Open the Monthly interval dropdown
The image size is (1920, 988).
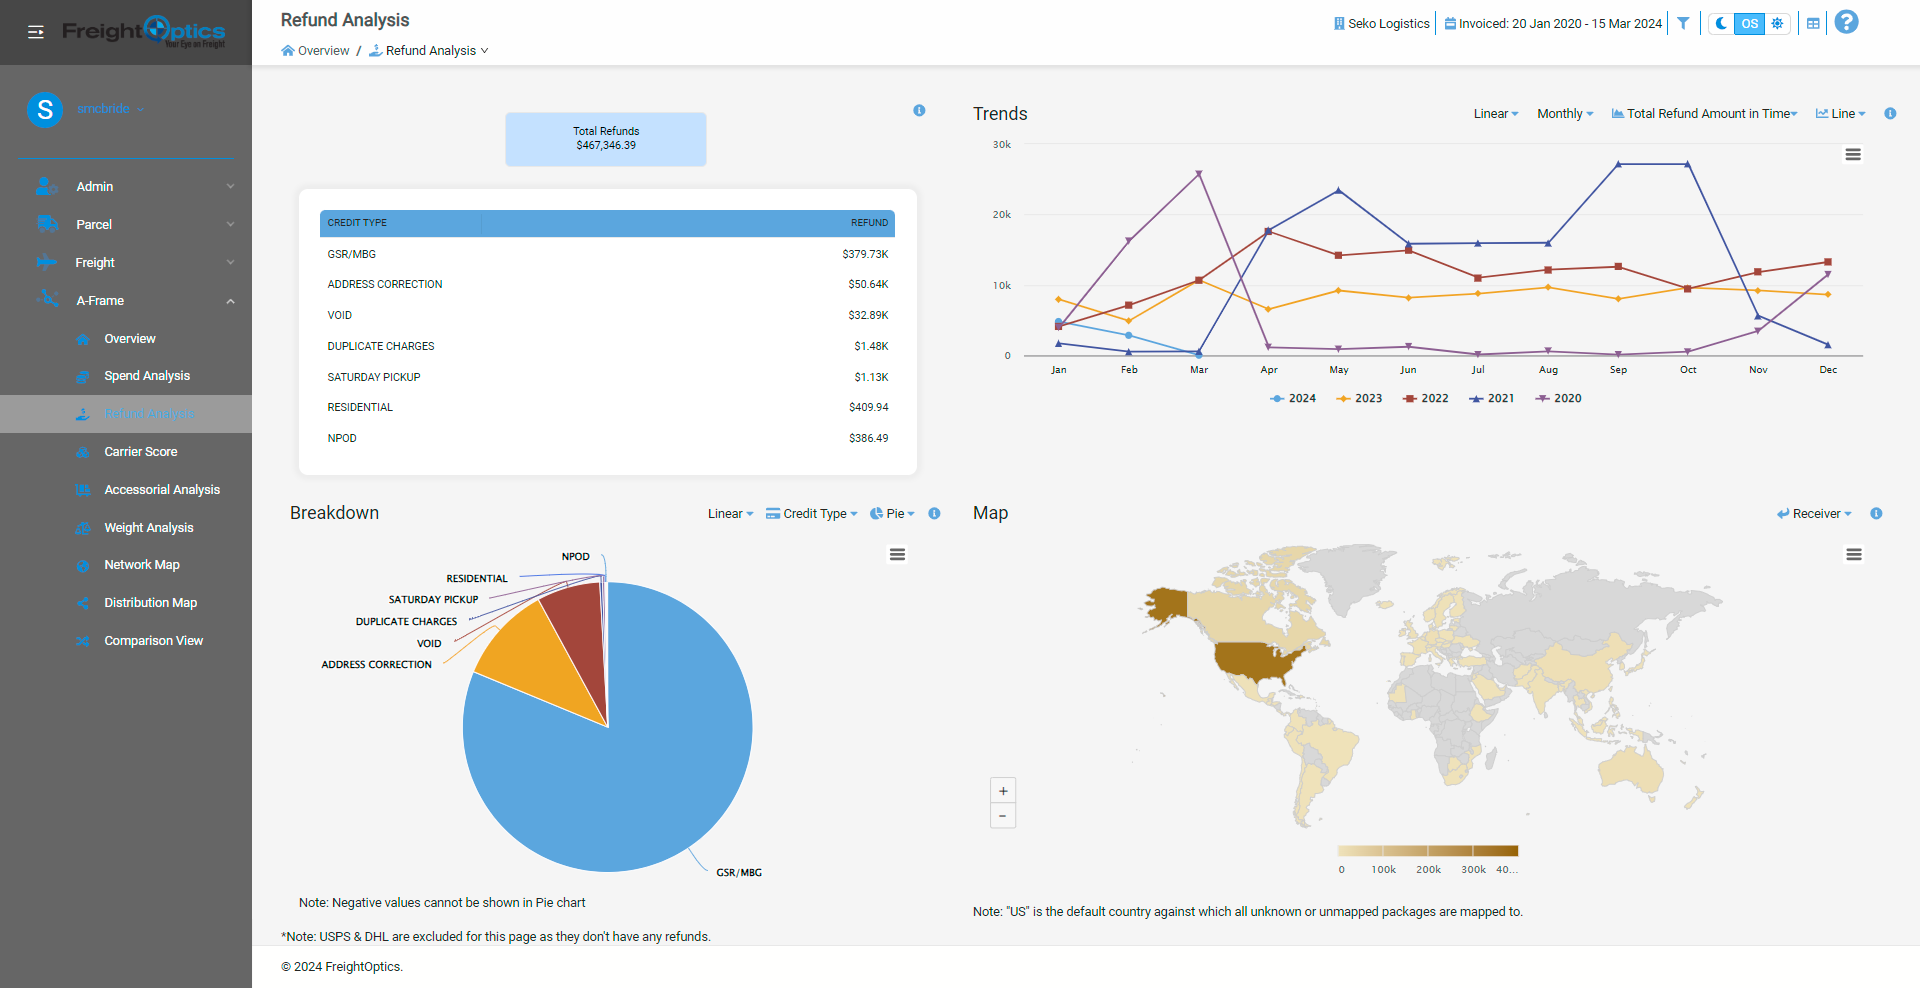pyautogui.click(x=1564, y=114)
